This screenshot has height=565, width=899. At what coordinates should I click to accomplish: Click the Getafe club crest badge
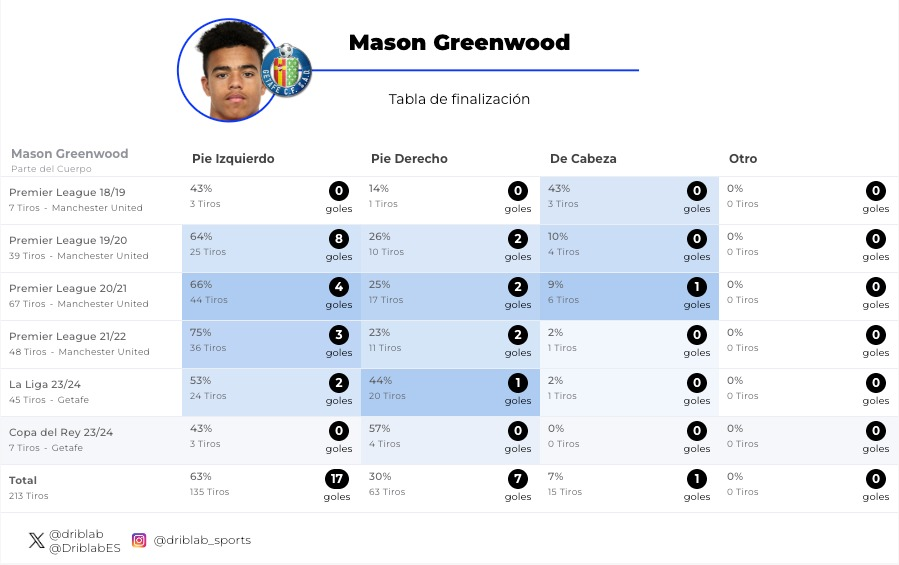pyautogui.click(x=286, y=70)
